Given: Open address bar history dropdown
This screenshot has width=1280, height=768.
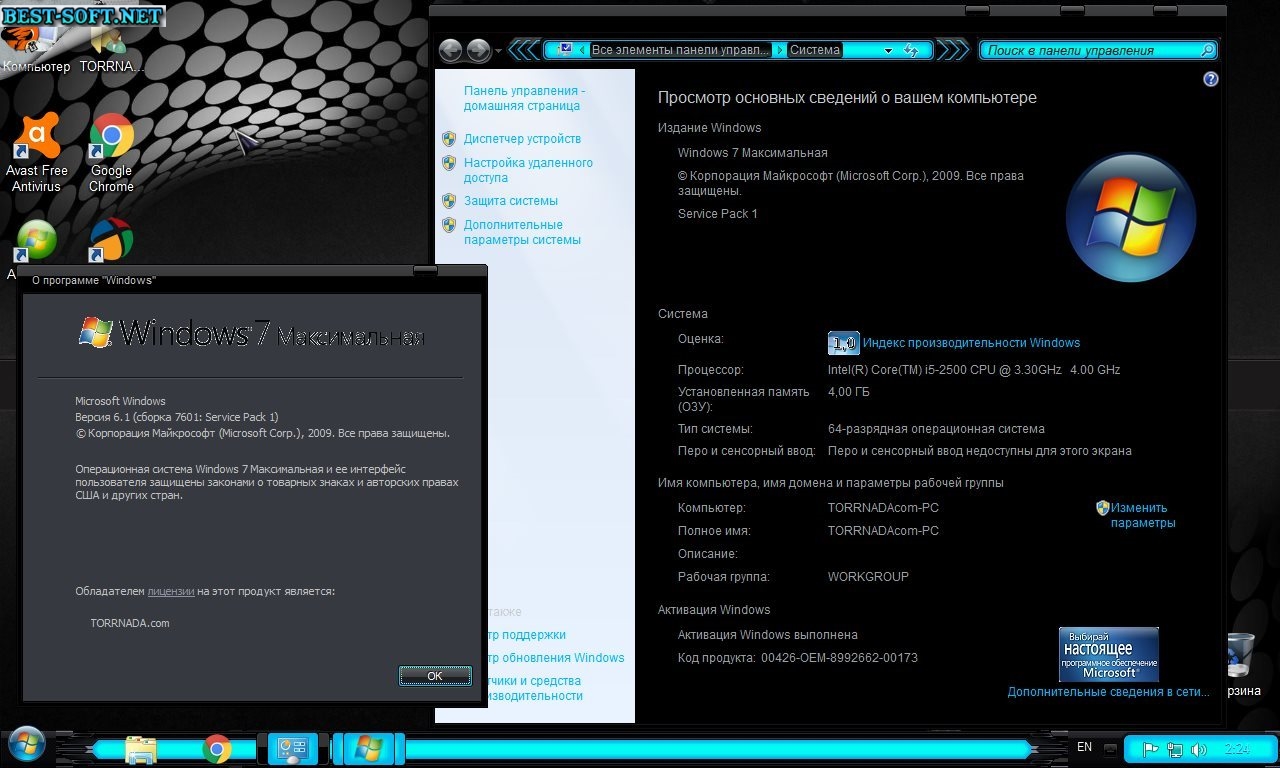Looking at the screenshot, I should [x=888, y=50].
